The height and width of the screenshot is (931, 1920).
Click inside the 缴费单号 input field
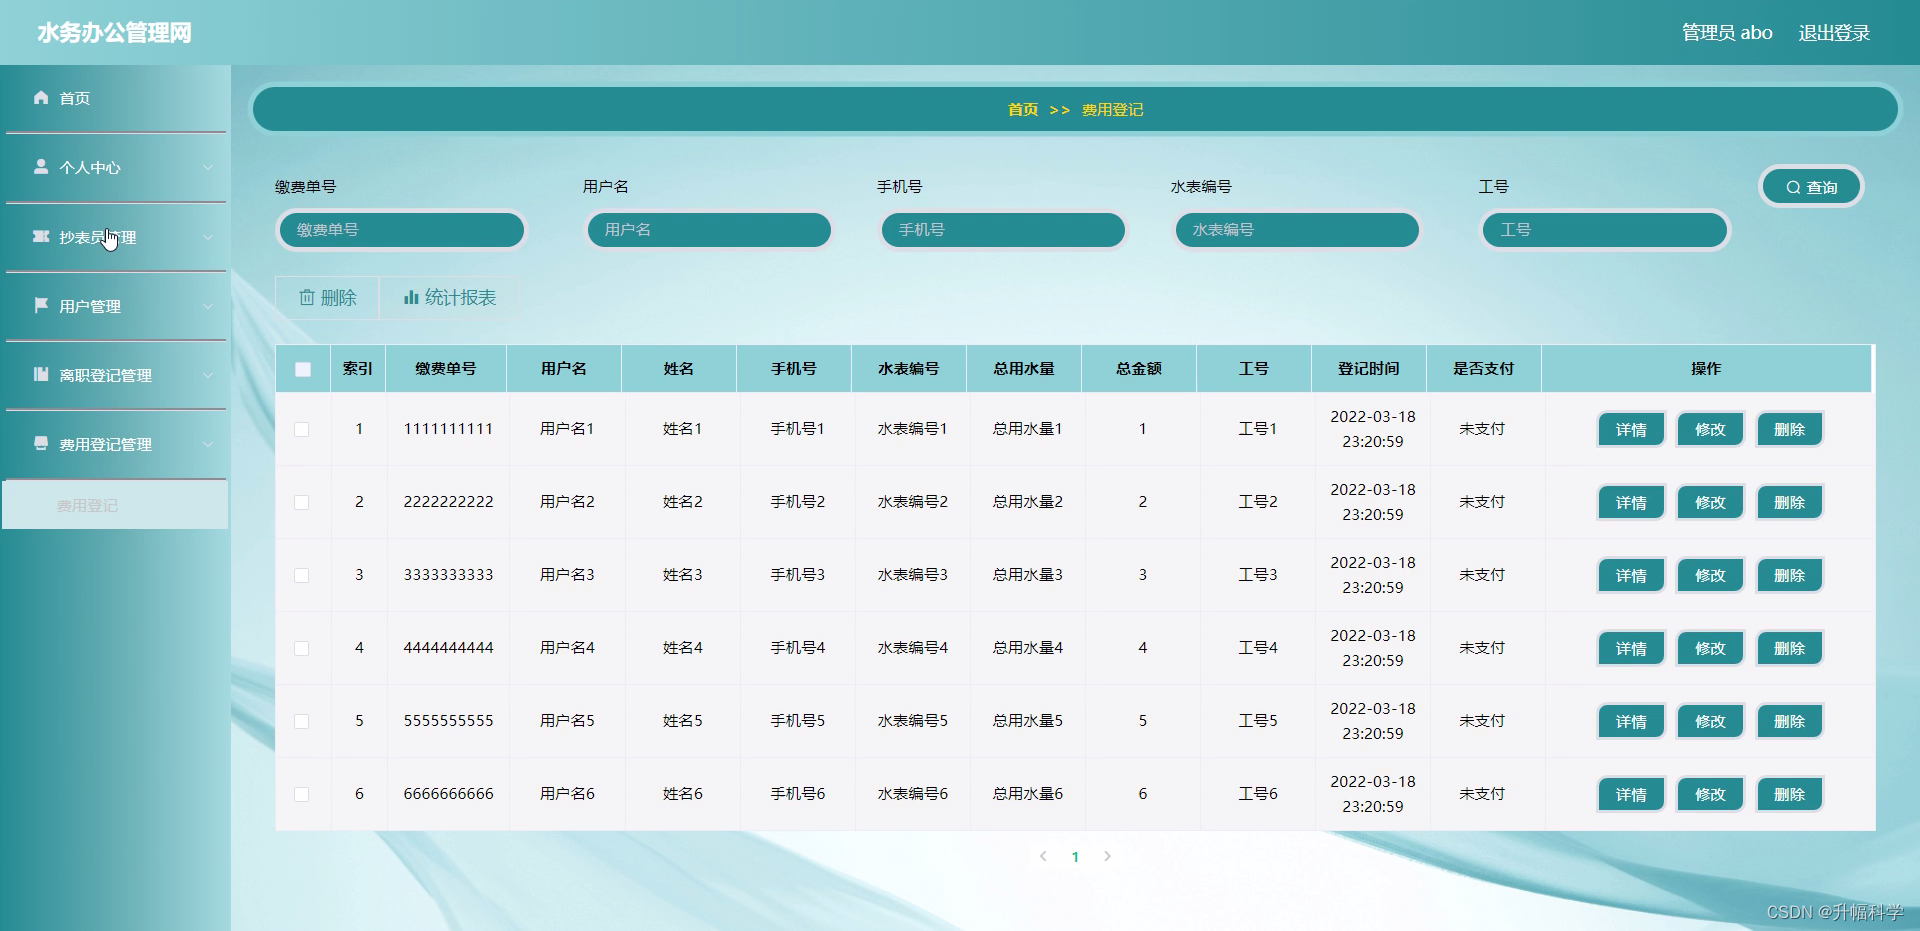400,230
